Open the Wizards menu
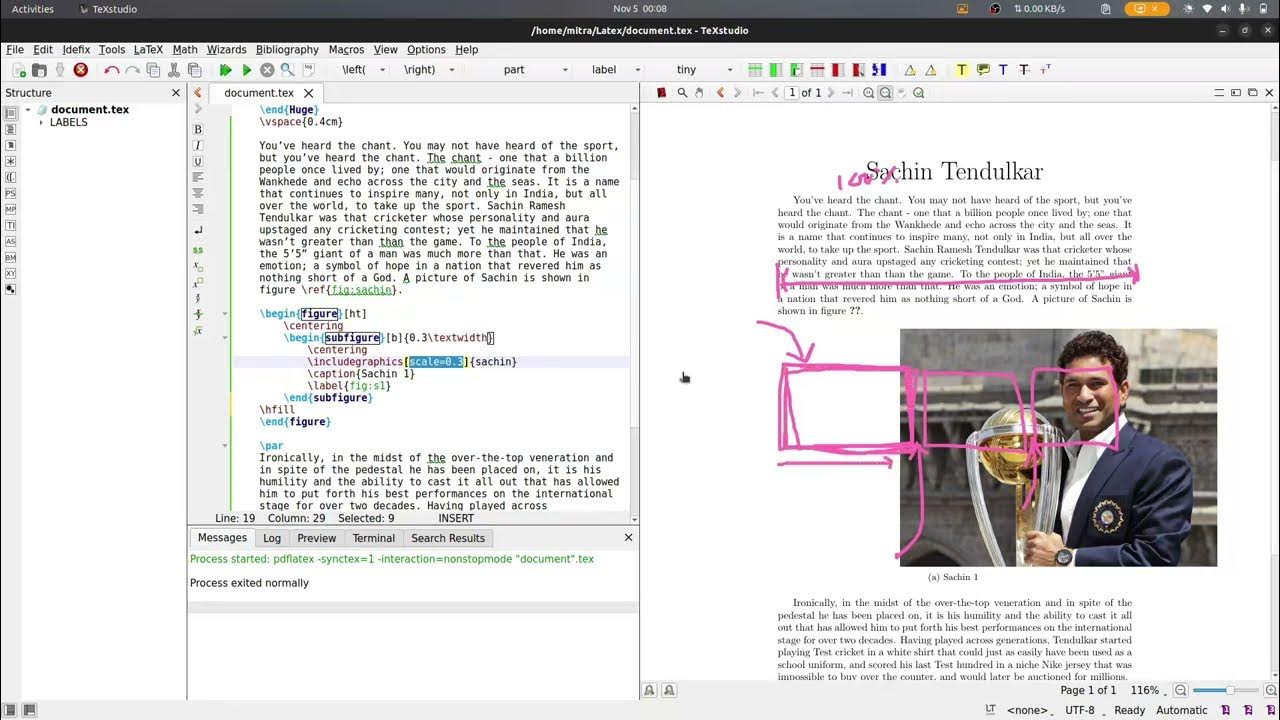This screenshot has width=1280, height=720. tap(226, 49)
